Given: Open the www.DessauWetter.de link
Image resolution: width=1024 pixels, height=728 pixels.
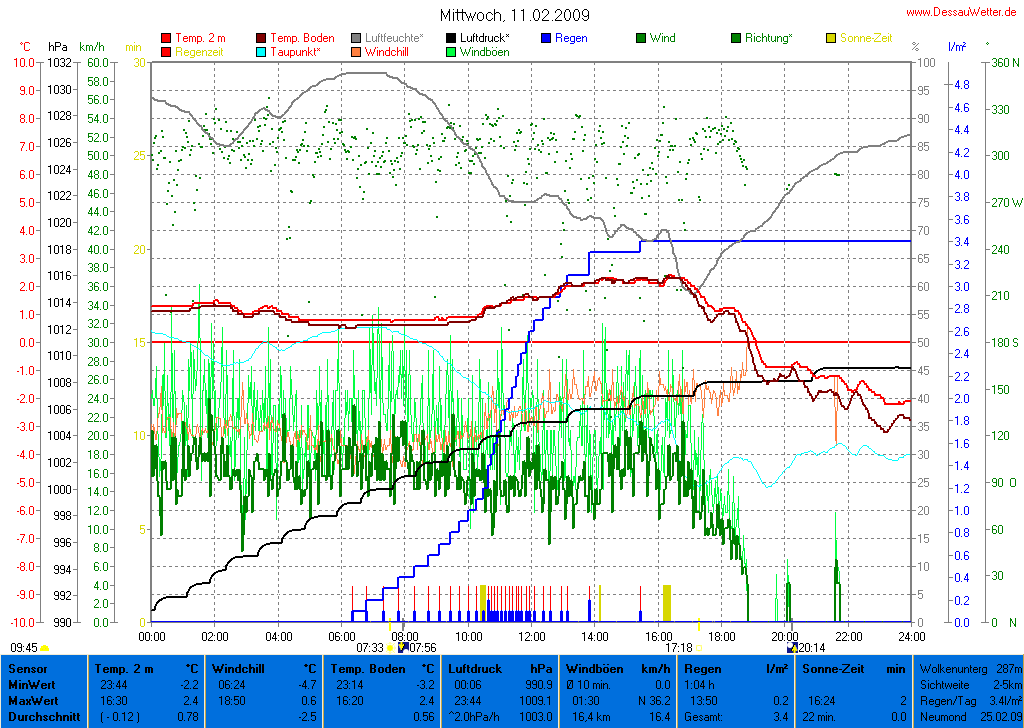Looking at the screenshot, I should (960, 12).
